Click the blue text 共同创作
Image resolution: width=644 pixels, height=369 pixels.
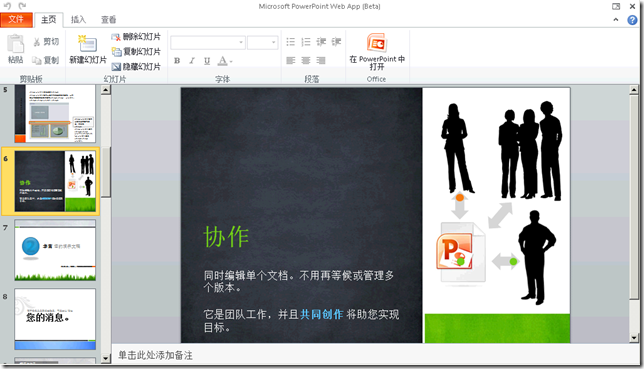[x=321, y=315]
